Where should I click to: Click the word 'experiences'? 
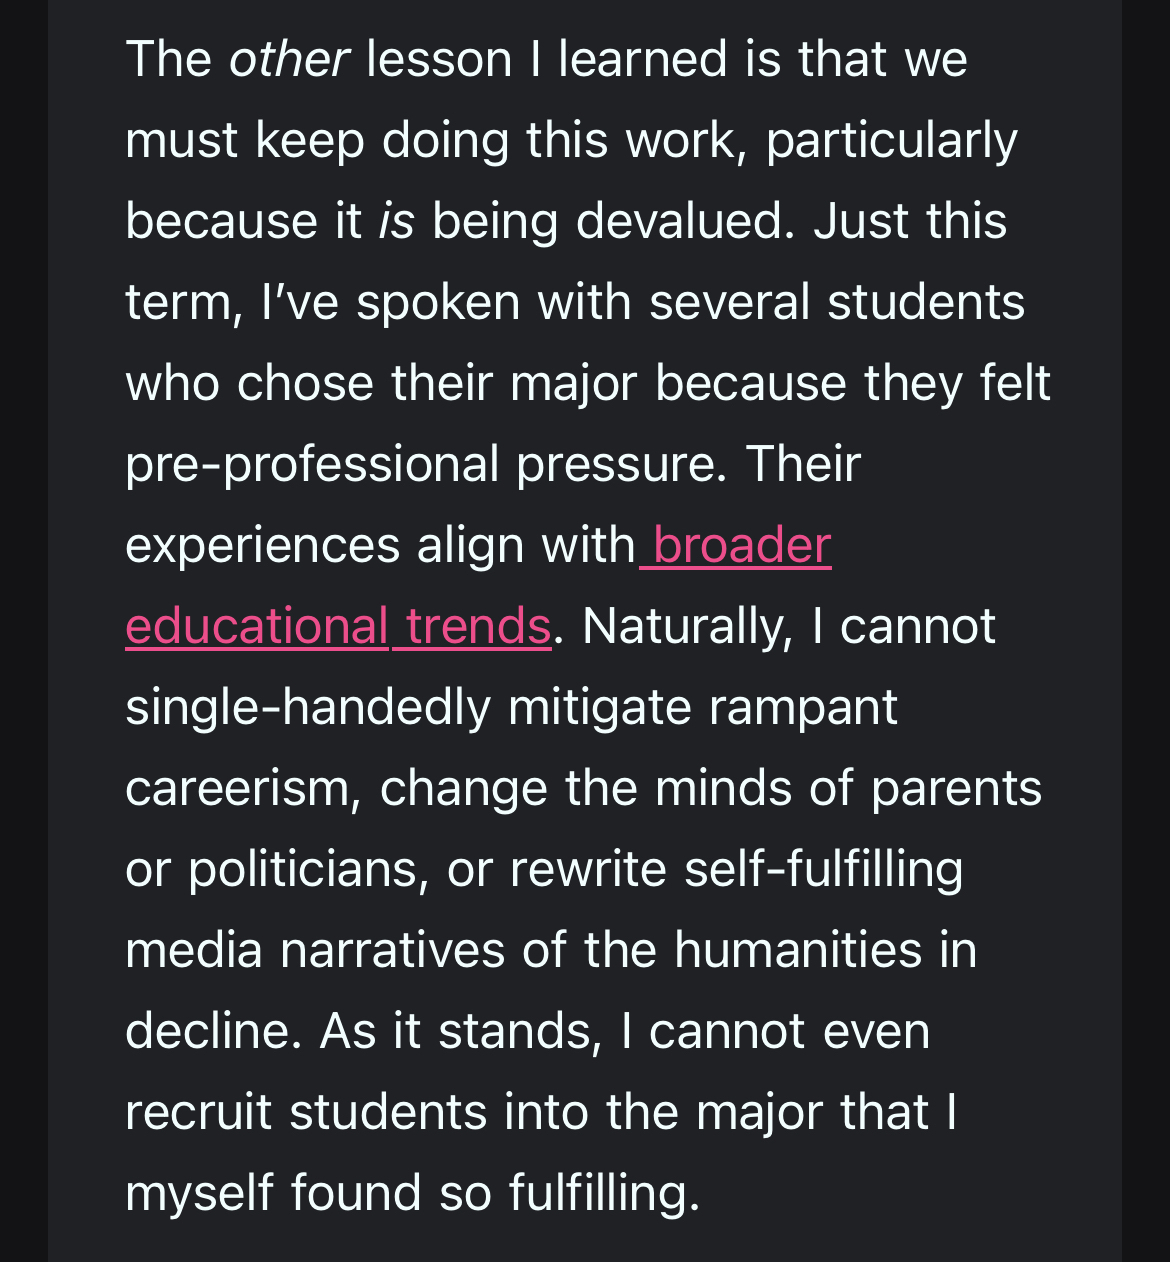pos(261,546)
